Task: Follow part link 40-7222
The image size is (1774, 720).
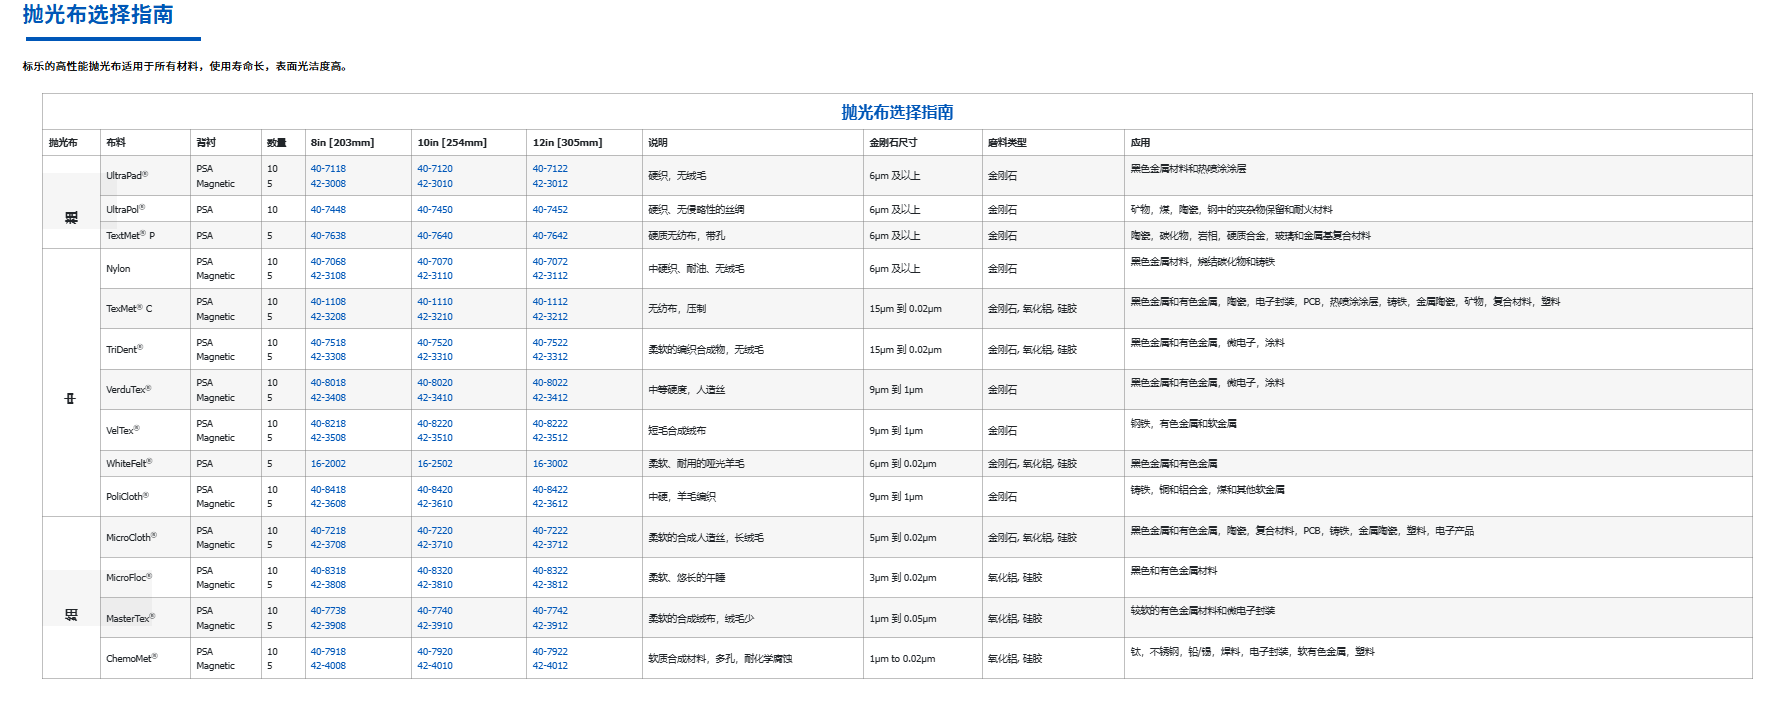Action: click(x=550, y=531)
